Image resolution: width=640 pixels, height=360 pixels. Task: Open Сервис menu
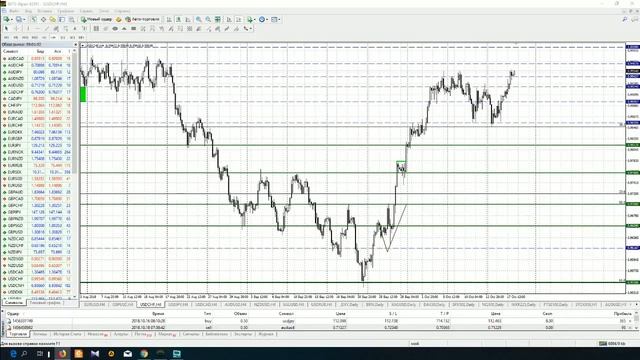coord(87,11)
